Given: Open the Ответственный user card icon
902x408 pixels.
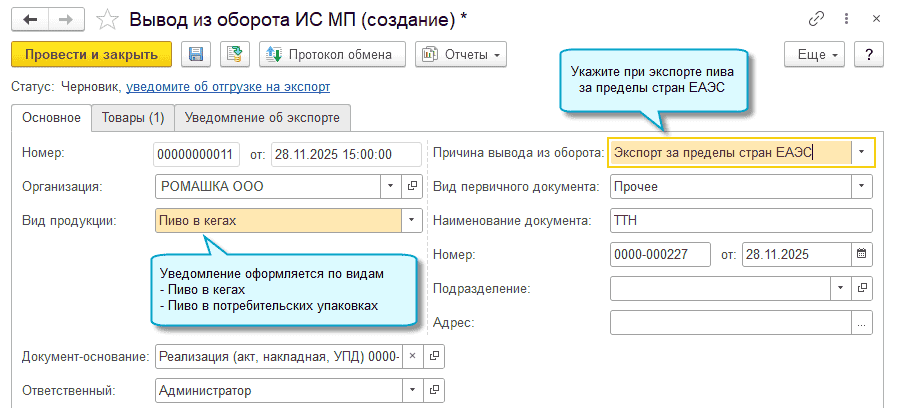Looking at the screenshot, I should click(x=433, y=390).
